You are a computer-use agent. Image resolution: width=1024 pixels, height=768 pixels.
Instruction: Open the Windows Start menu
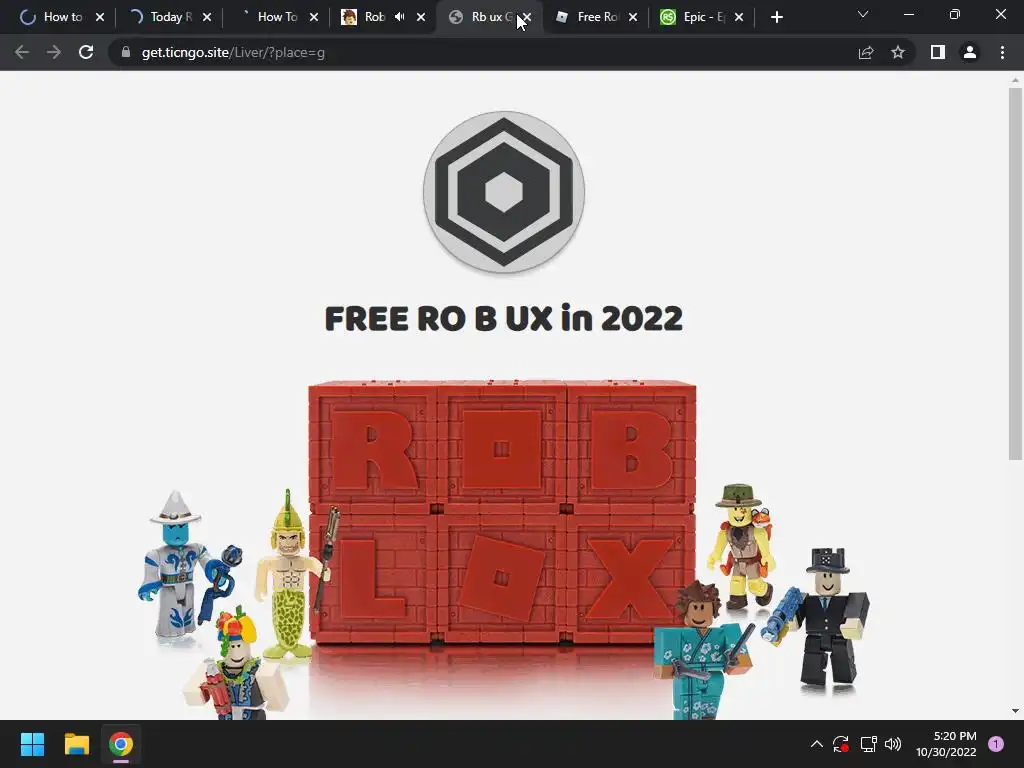[32, 744]
